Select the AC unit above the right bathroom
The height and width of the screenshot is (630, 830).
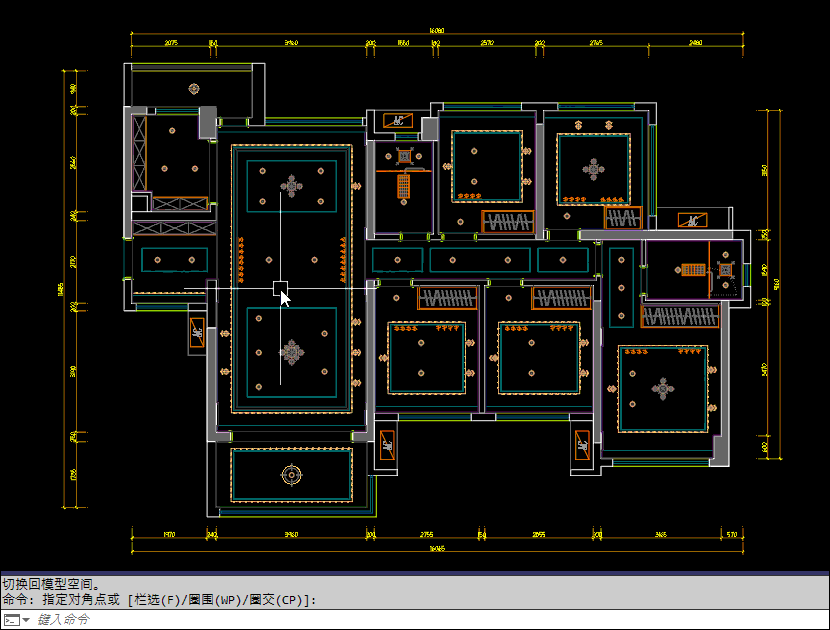(690, 220)
